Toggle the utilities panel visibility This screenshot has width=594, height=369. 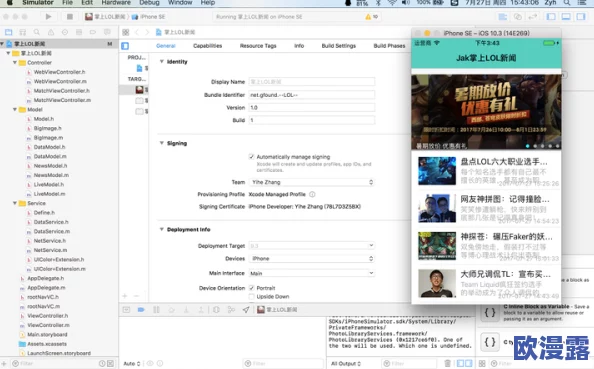click(581, 17)
